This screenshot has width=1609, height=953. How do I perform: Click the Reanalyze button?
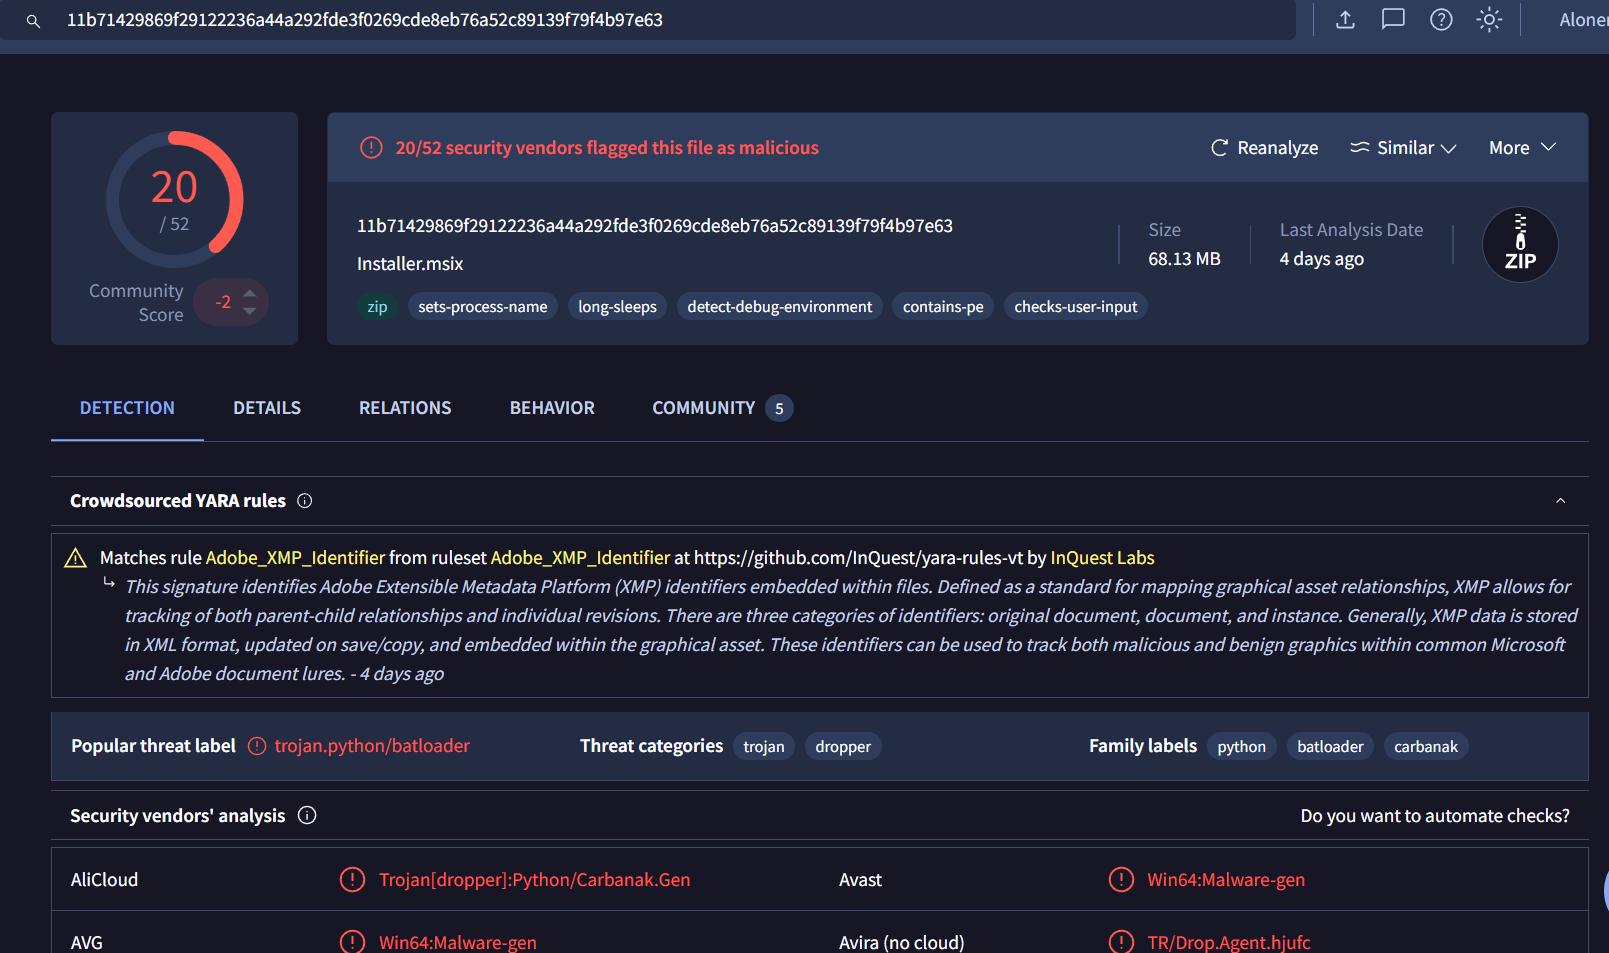pos(1264,148)
